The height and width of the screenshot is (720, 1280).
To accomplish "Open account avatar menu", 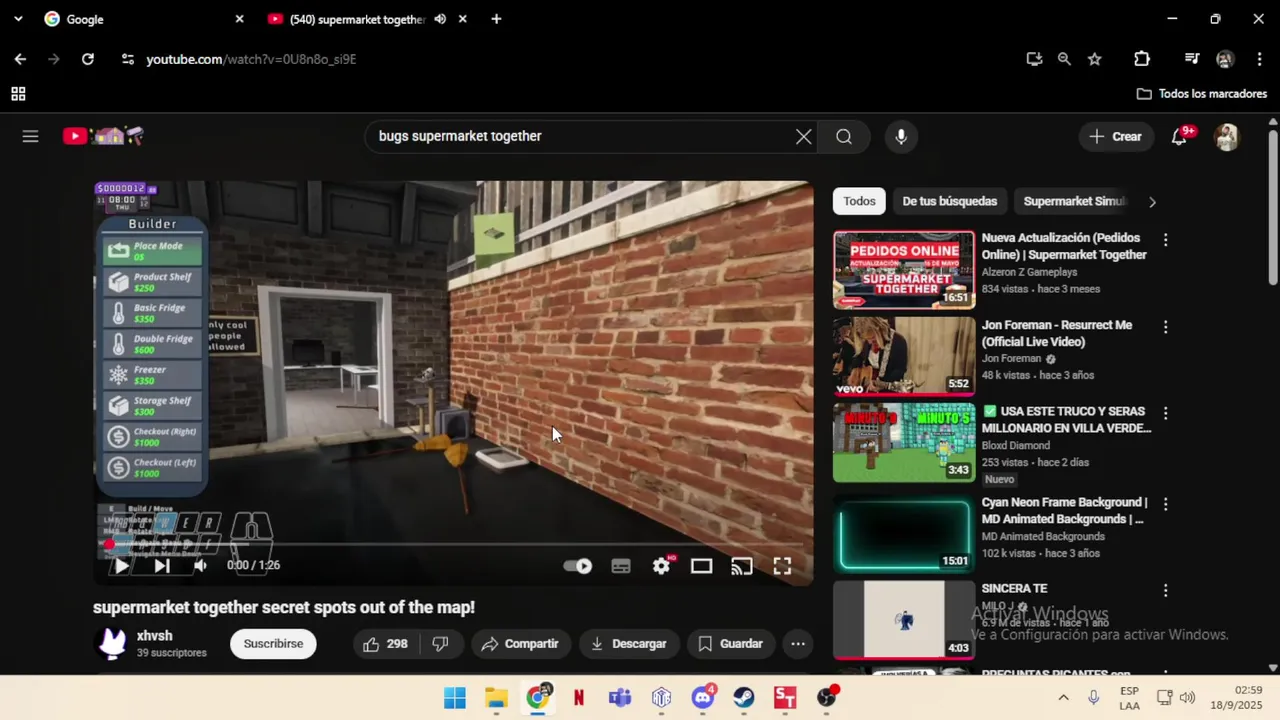I will coord(1227,137).
